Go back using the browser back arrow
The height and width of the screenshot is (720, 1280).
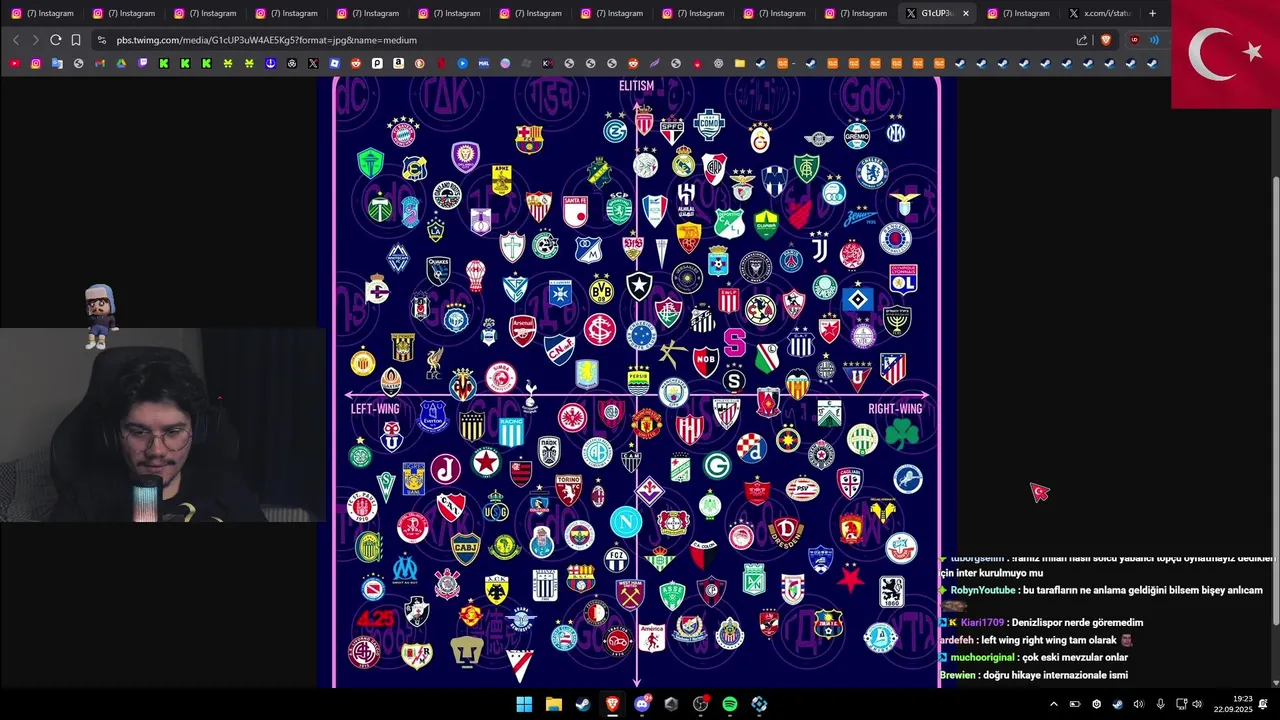click(15, 40)
